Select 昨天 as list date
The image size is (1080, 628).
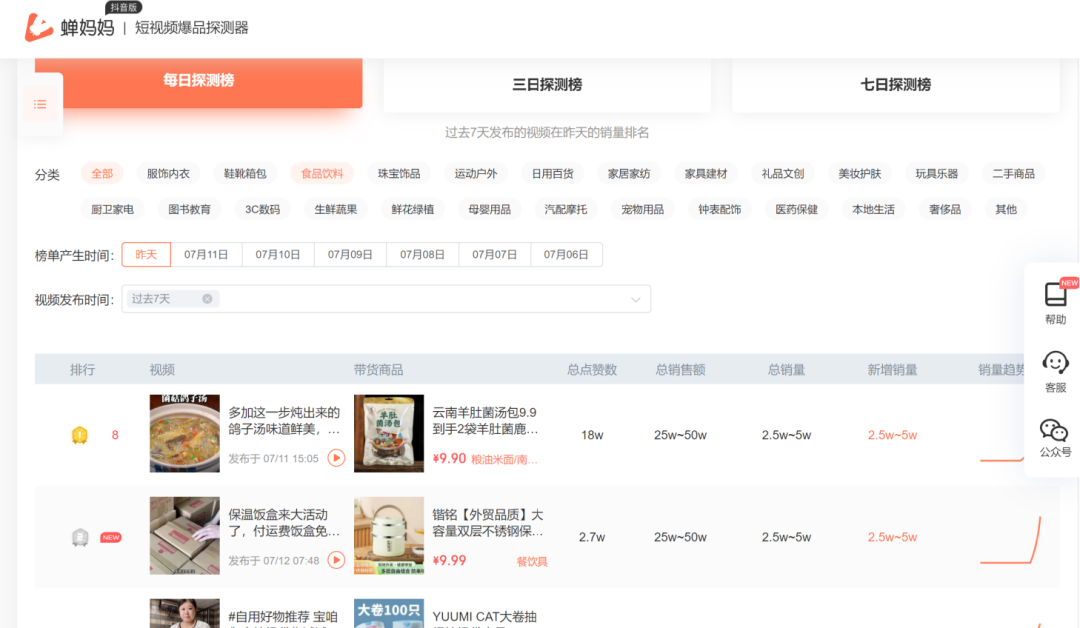[x=146, y=255]
